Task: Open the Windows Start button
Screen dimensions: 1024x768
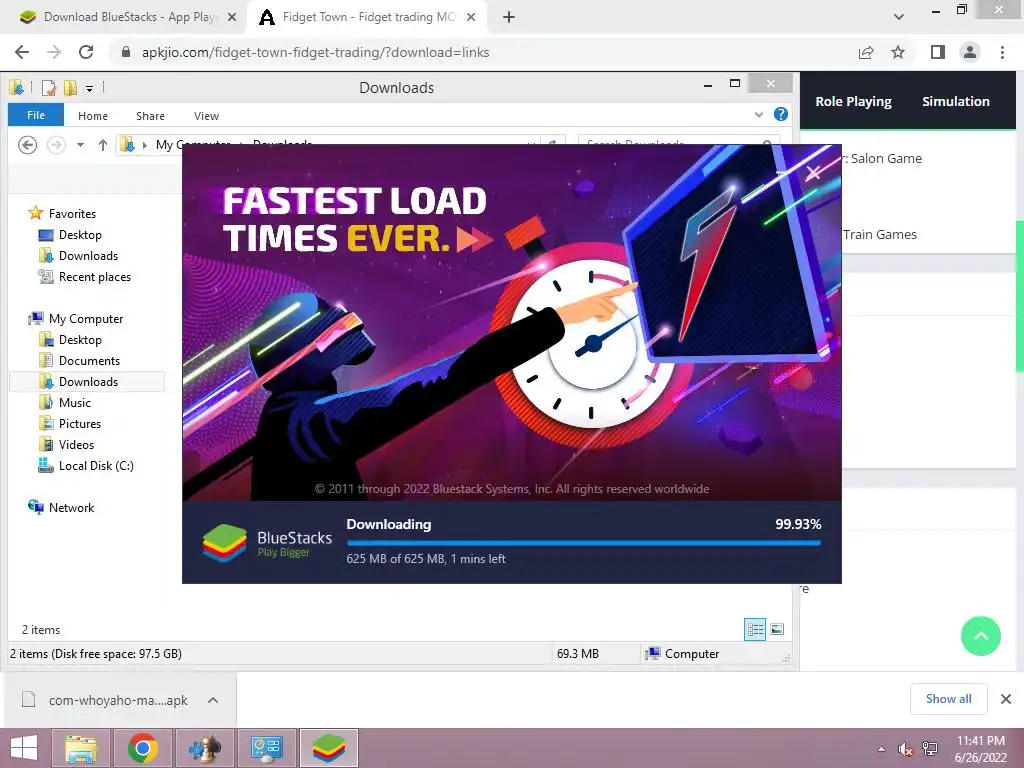Action: (x=24, y=748)
